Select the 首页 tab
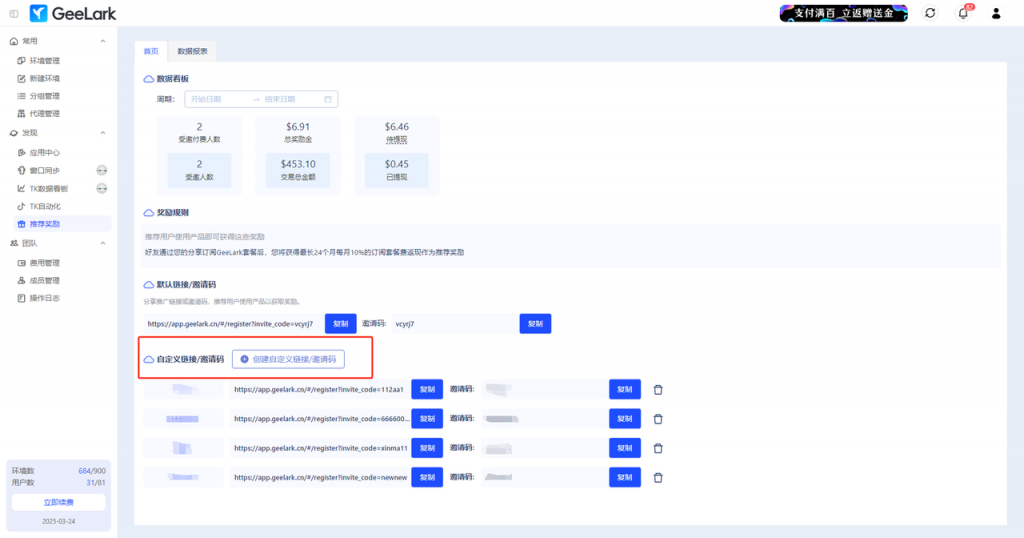The image size is (1024, 538). point(150,51)
